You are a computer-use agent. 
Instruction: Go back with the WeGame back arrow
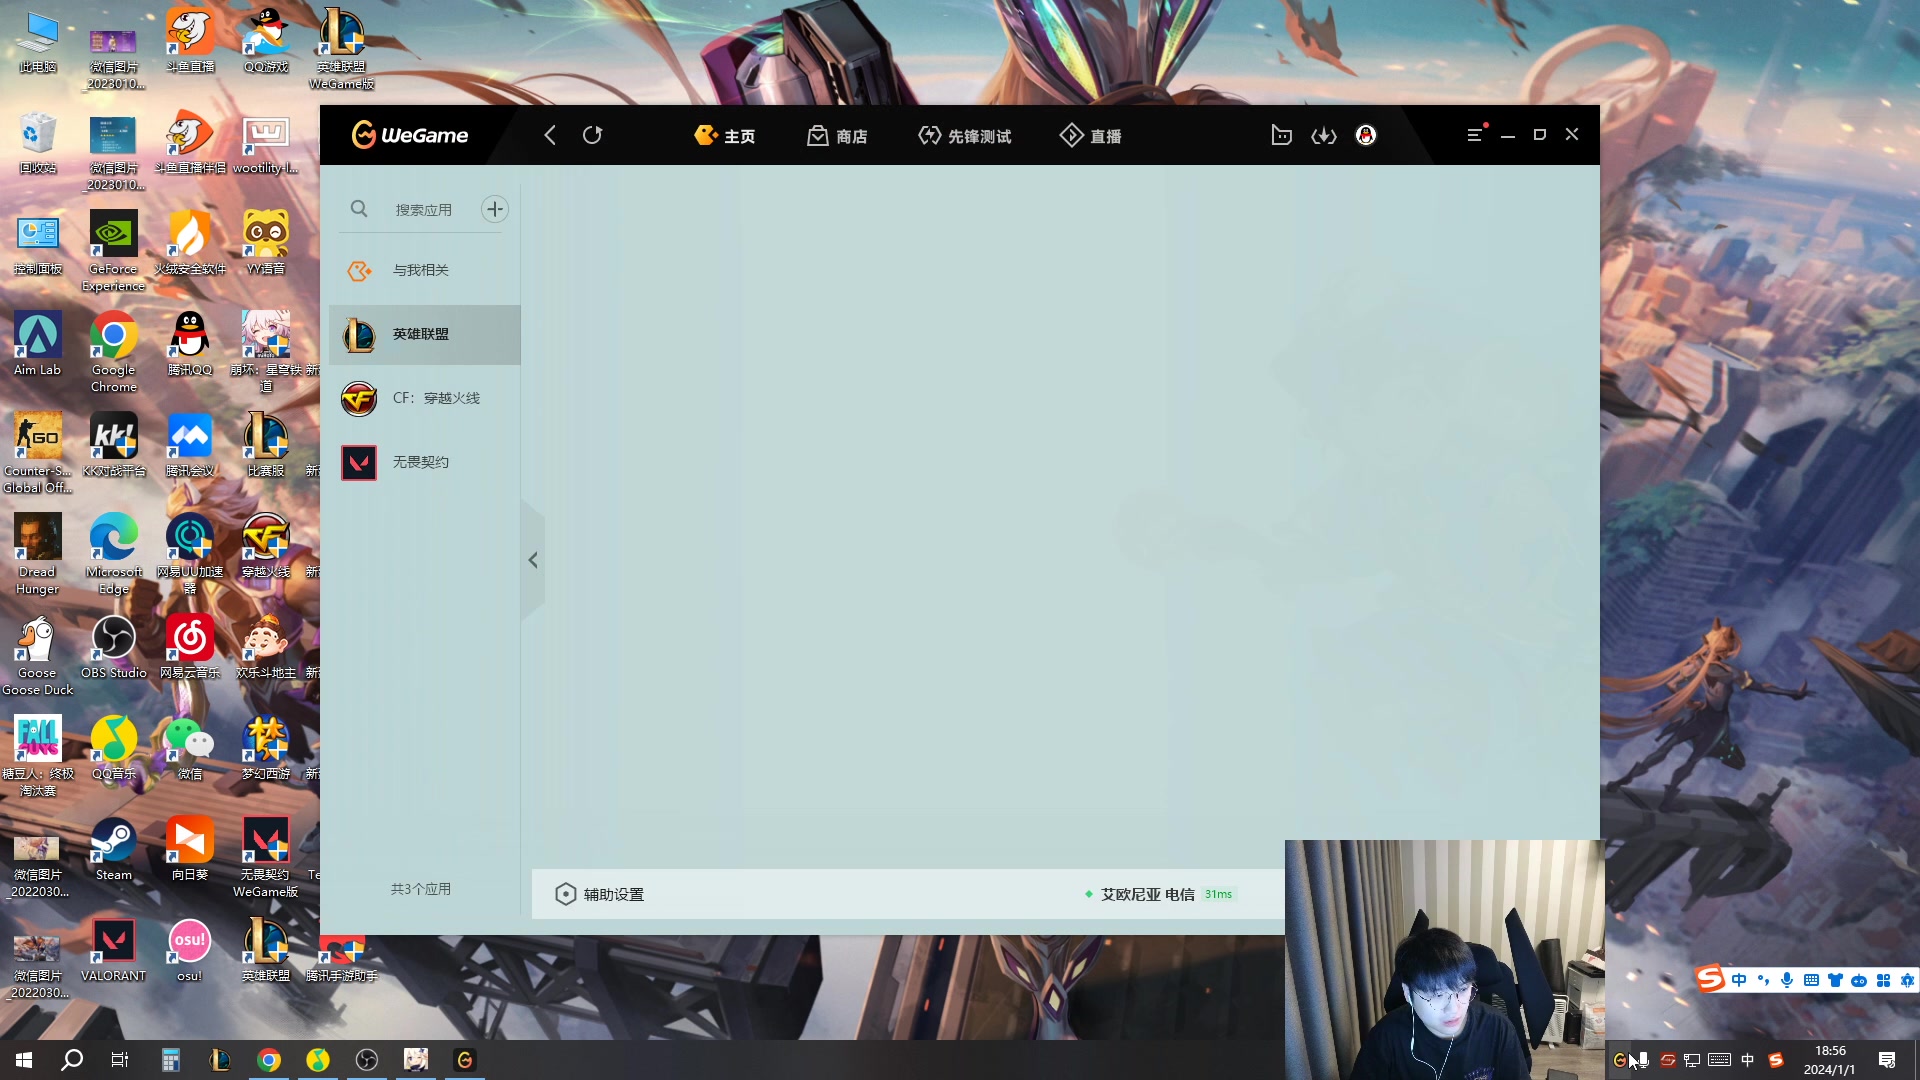[550, 135]
